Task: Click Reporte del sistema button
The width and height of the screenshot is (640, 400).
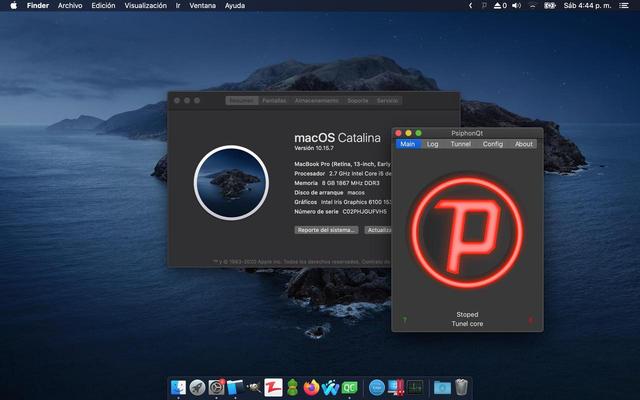Action: pos(327,230)
